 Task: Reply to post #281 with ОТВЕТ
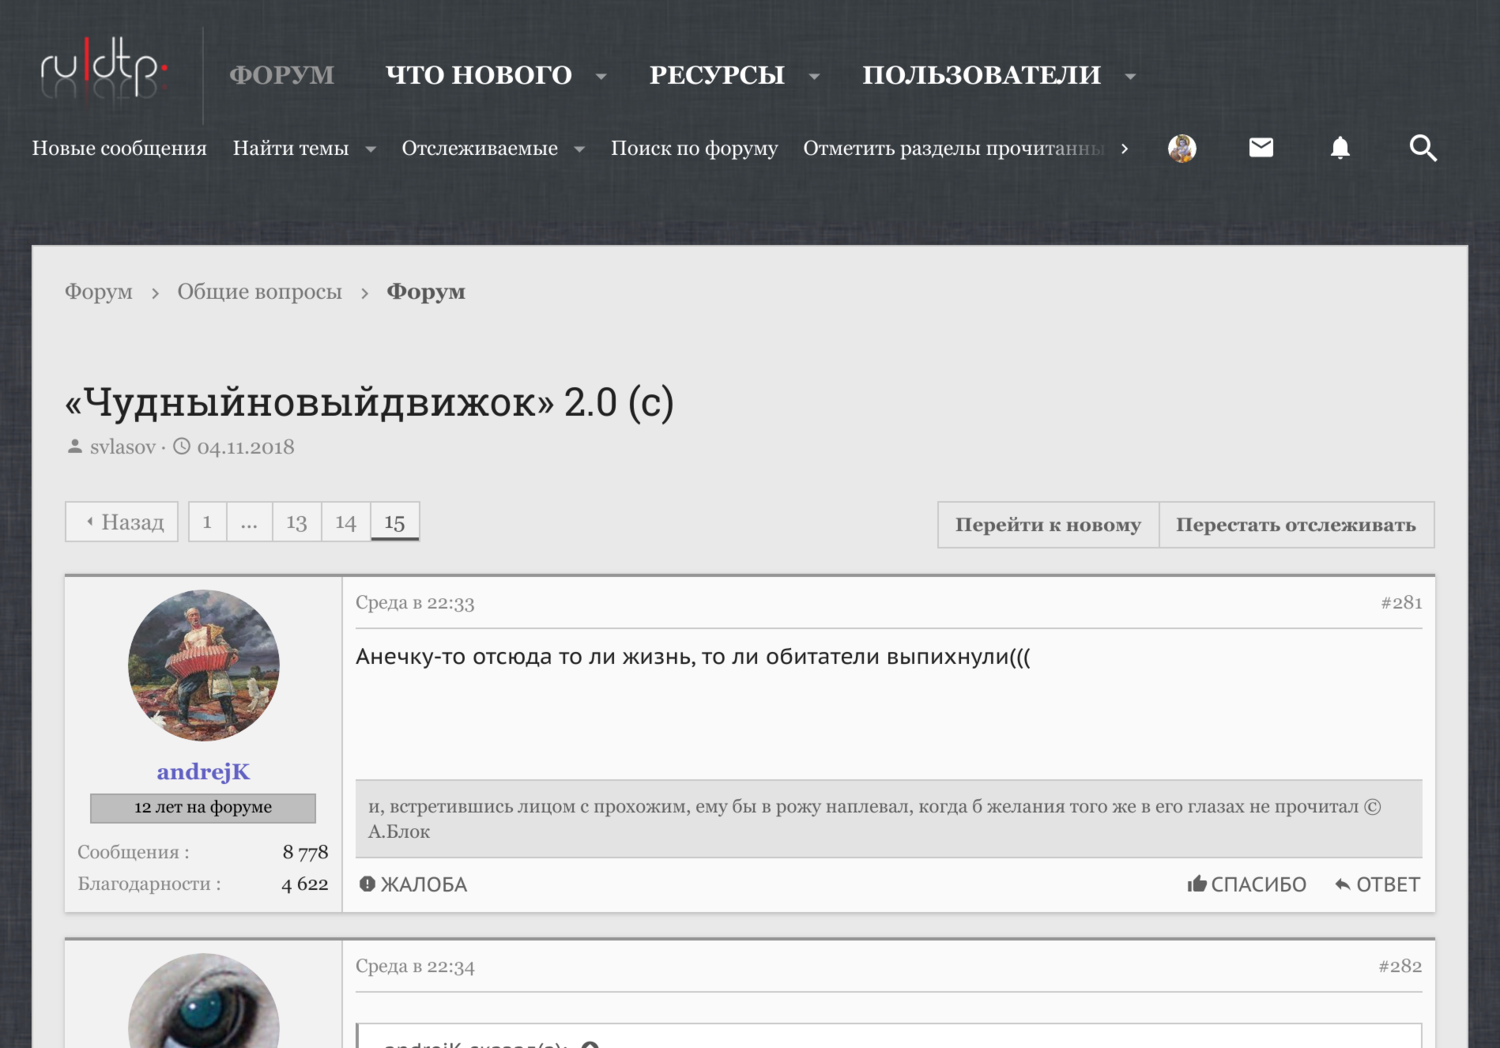click(x=1377, y=884)
